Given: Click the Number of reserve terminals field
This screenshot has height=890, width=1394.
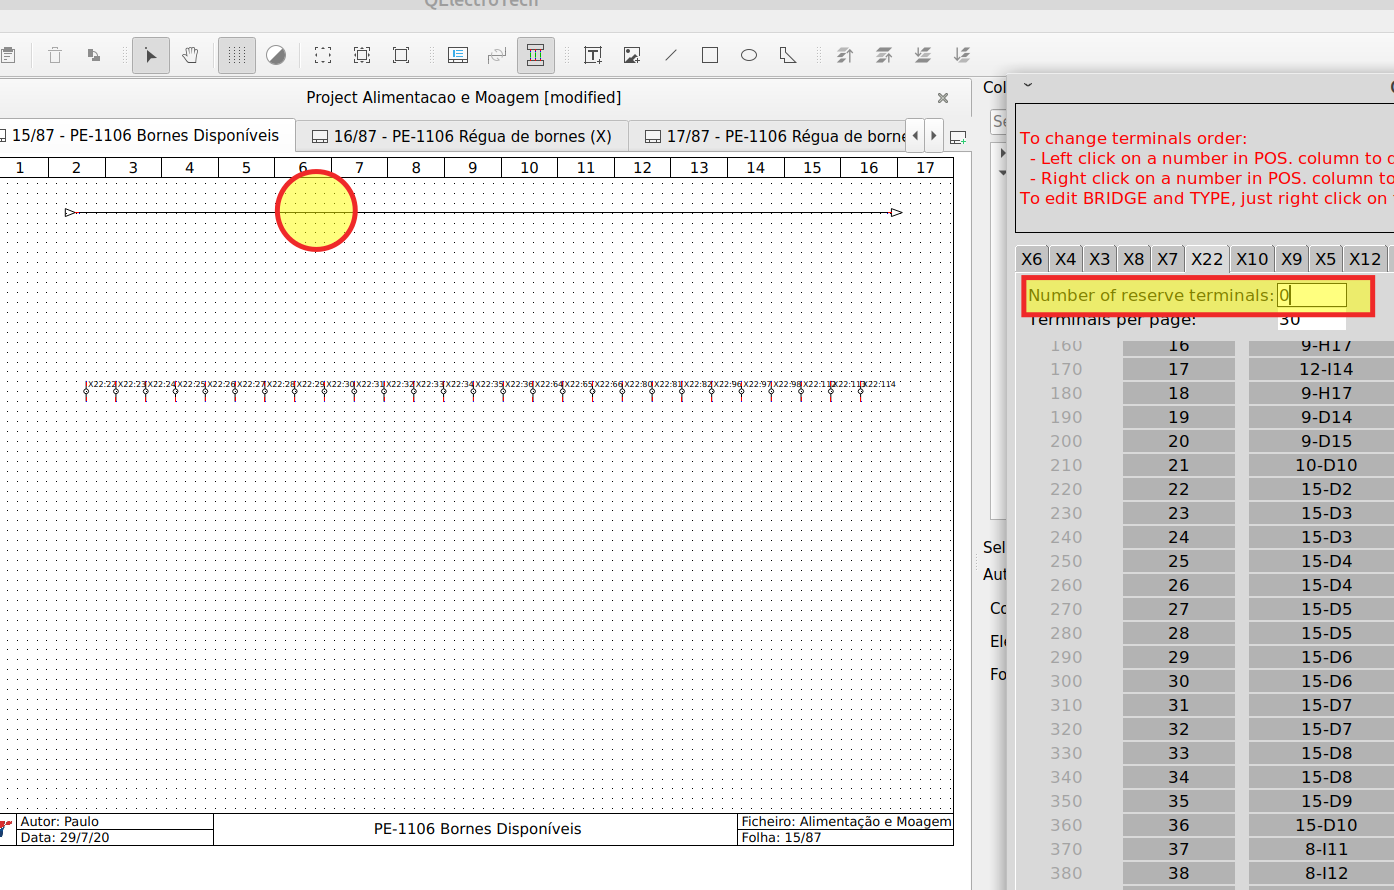Looking at the screenshot, I should [1311, 295].
